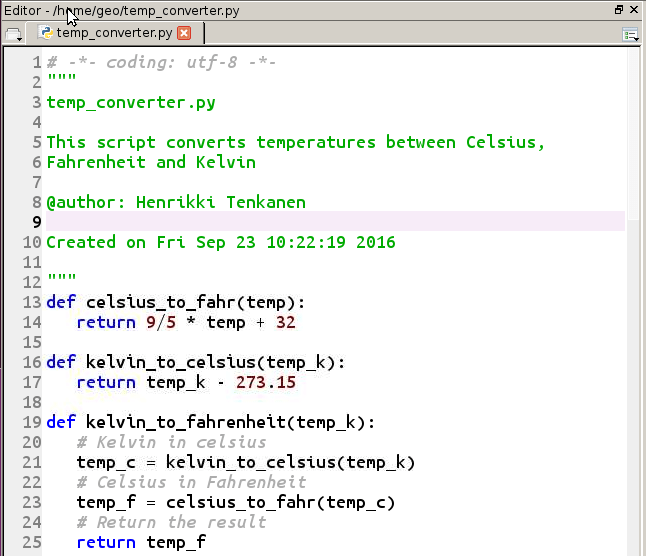
Task: Click 'temp_f = celsius_to_fahr(temp_c)' line
Action: coord(236,502)
